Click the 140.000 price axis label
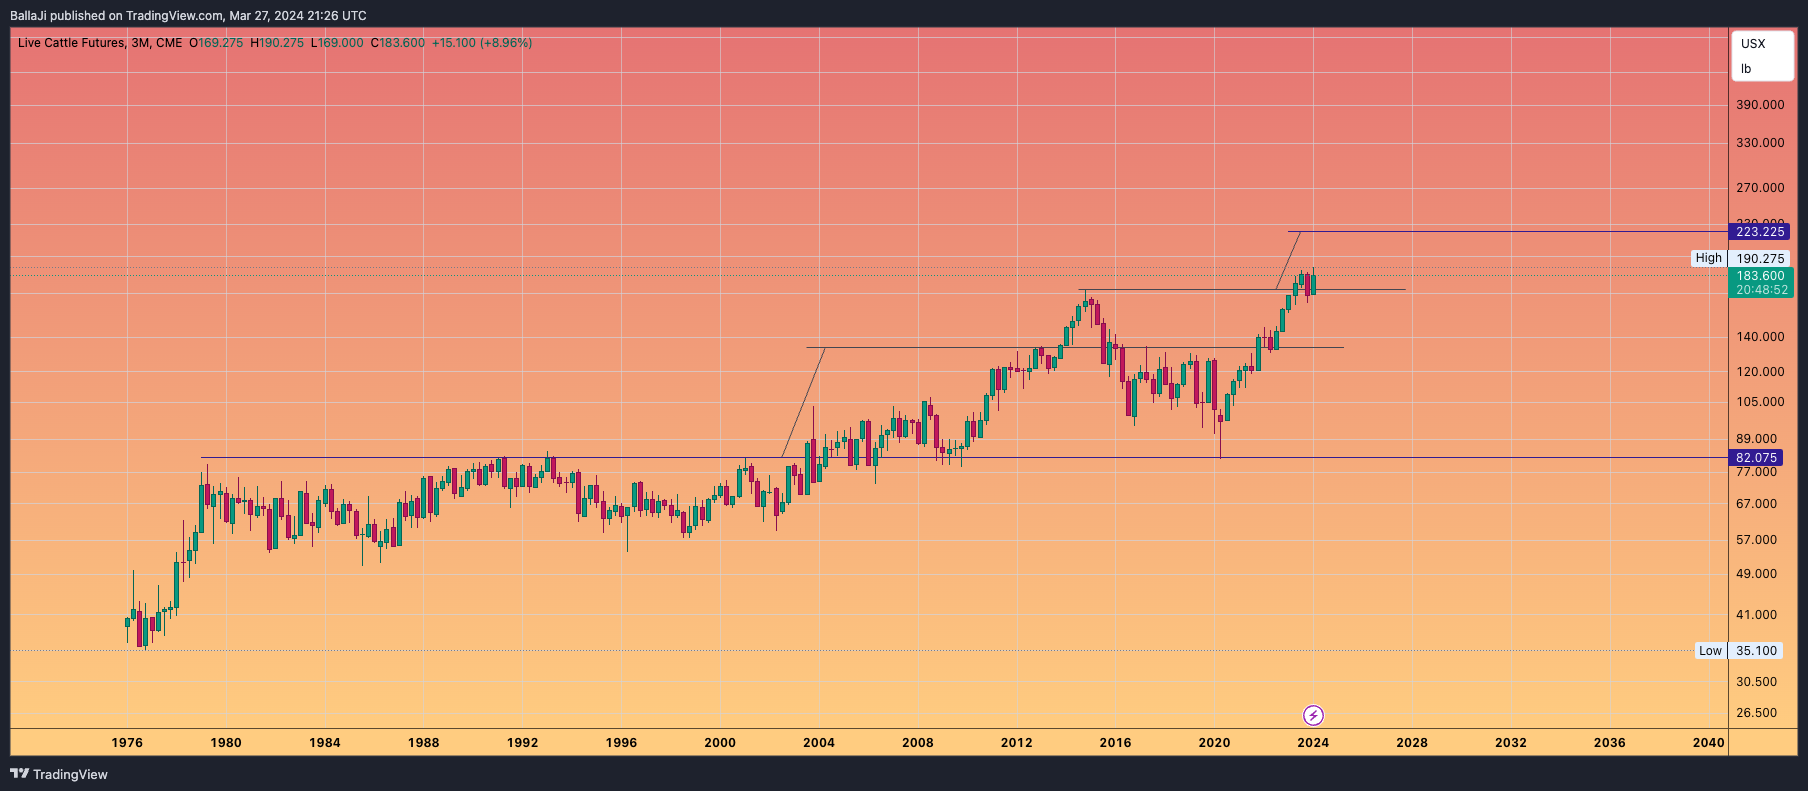1808x791 pixels. 1760,337
